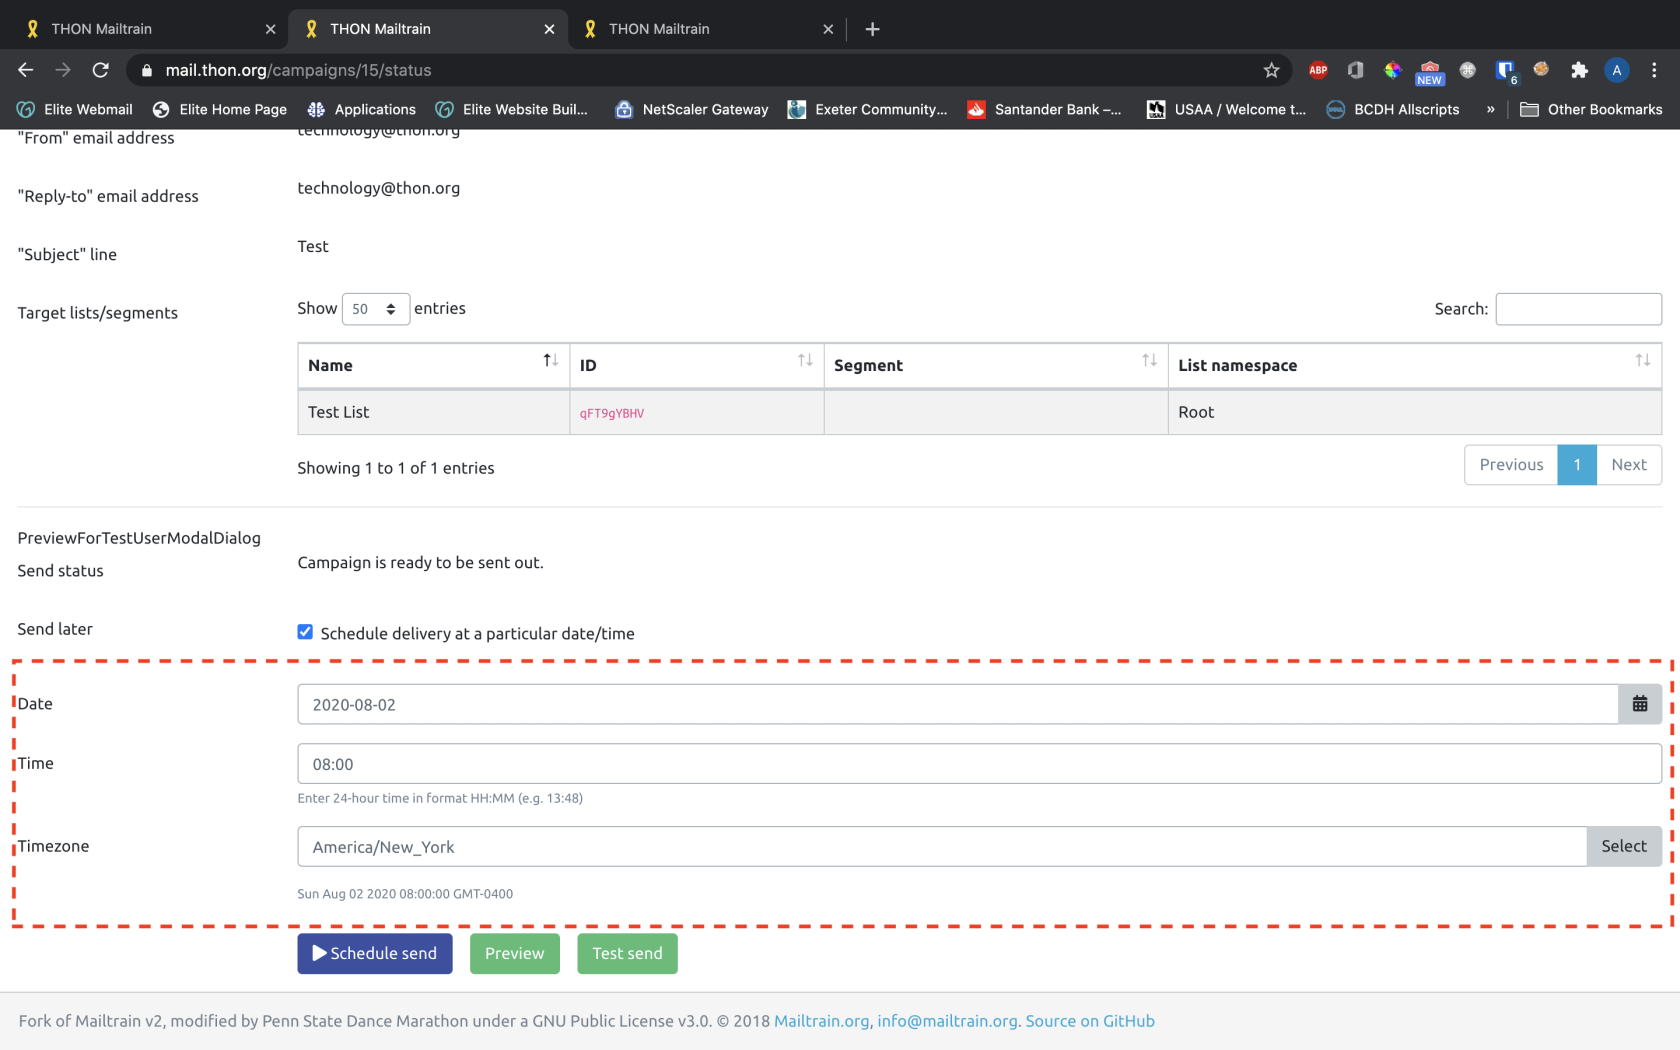Click the colorful pinwheel extension icon
This screenshot has height=1050, width=1680.
1392,70
